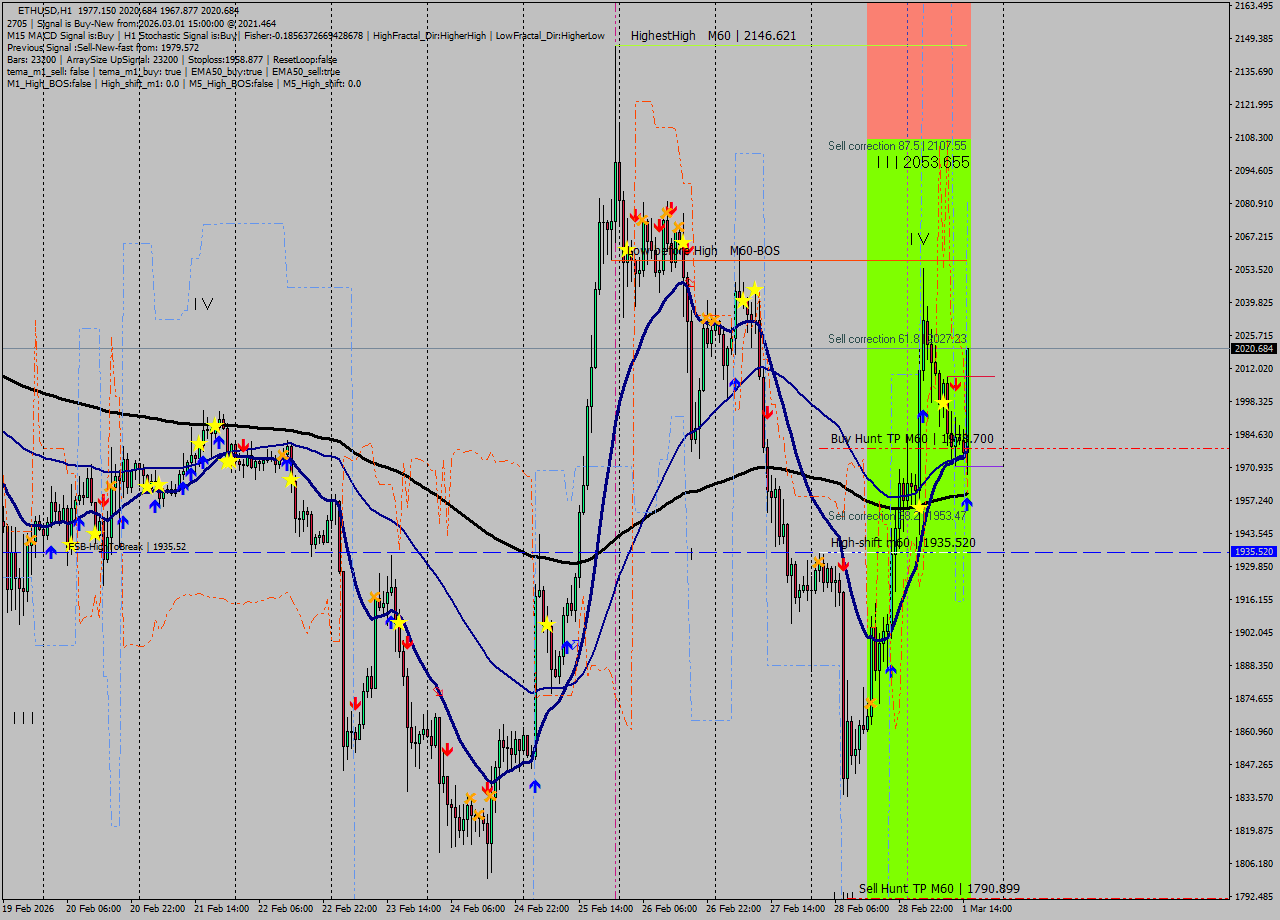Click the orange X marker at the 24 Feb low
This screenshot has width=1280, height=920.
(472, 797)
